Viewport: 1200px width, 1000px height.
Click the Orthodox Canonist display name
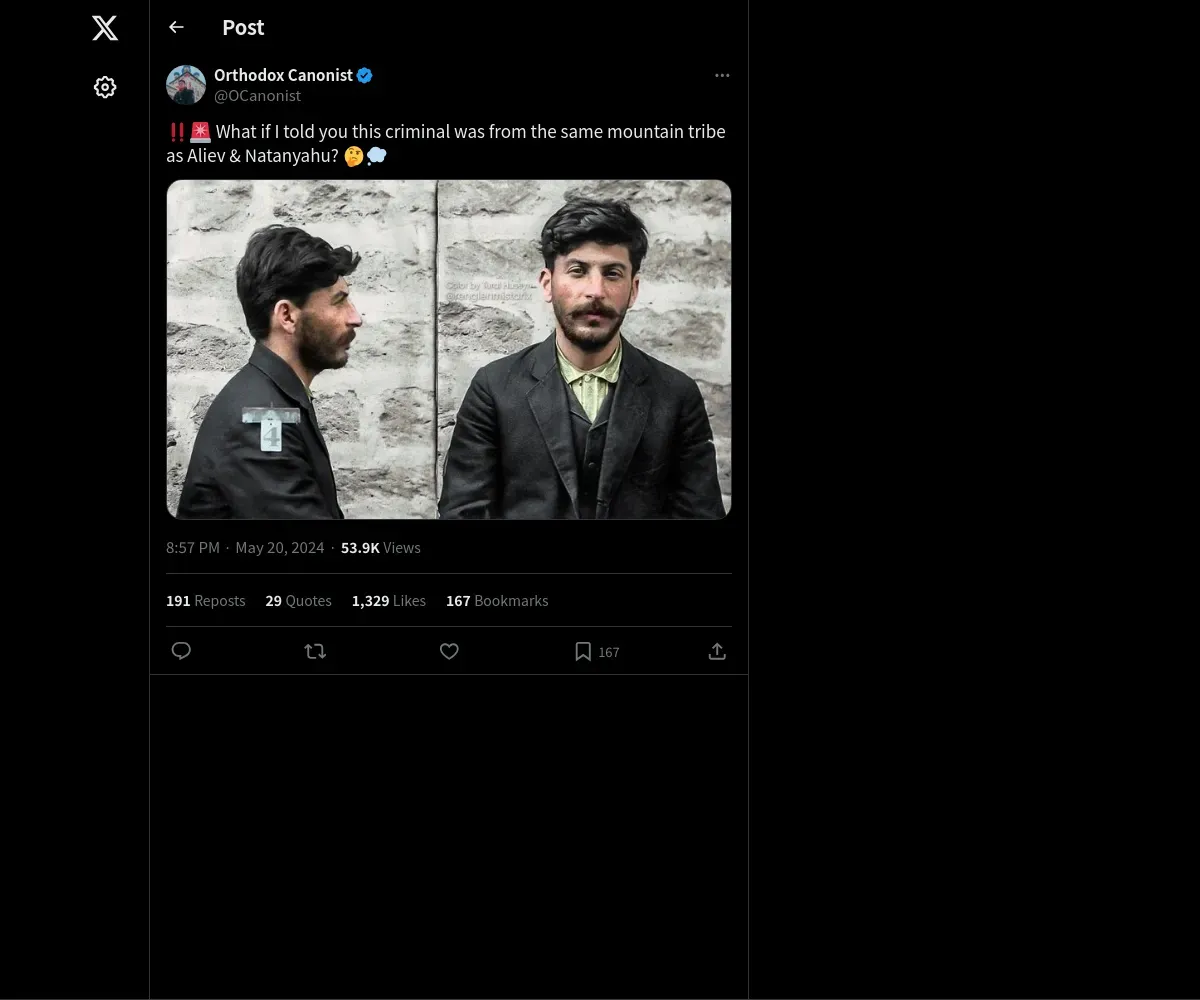pyautogui.click(x=283, y=75)
